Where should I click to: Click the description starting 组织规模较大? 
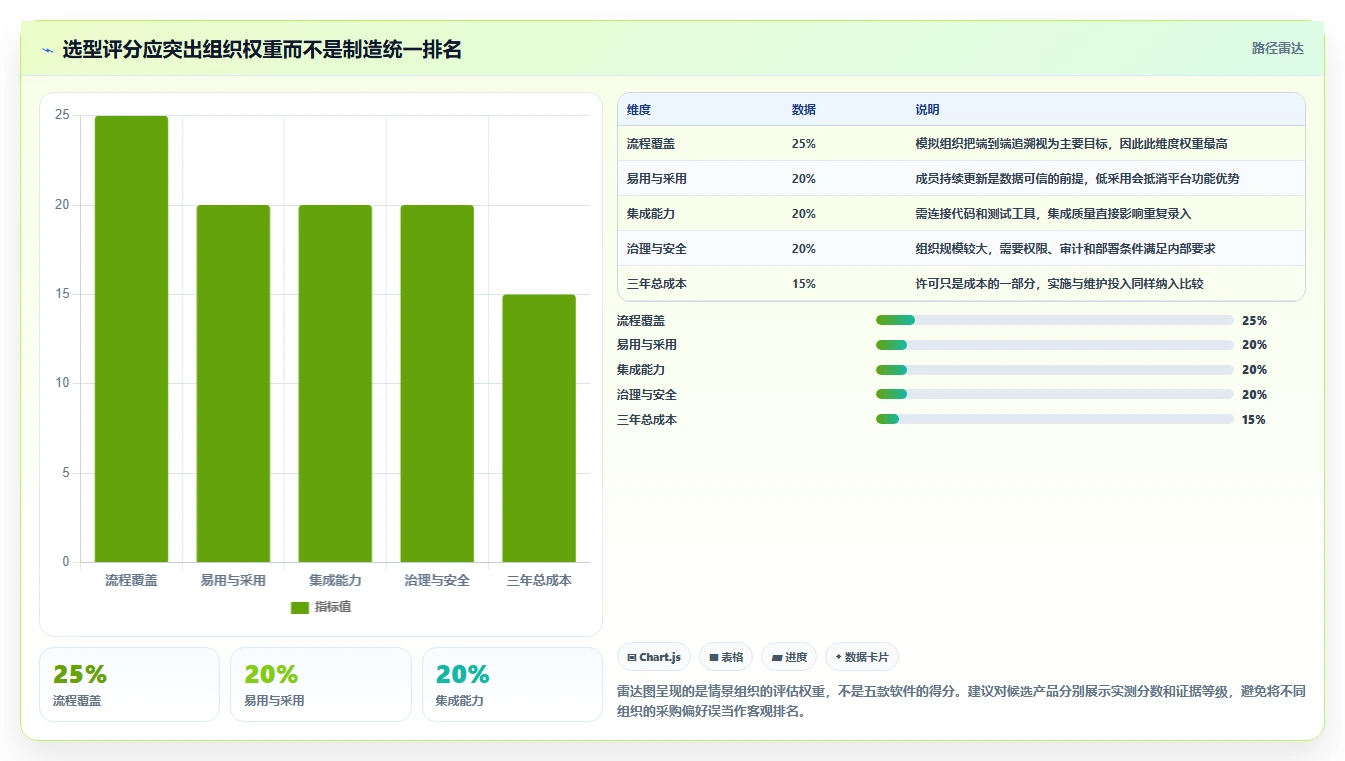point(1065,249)
